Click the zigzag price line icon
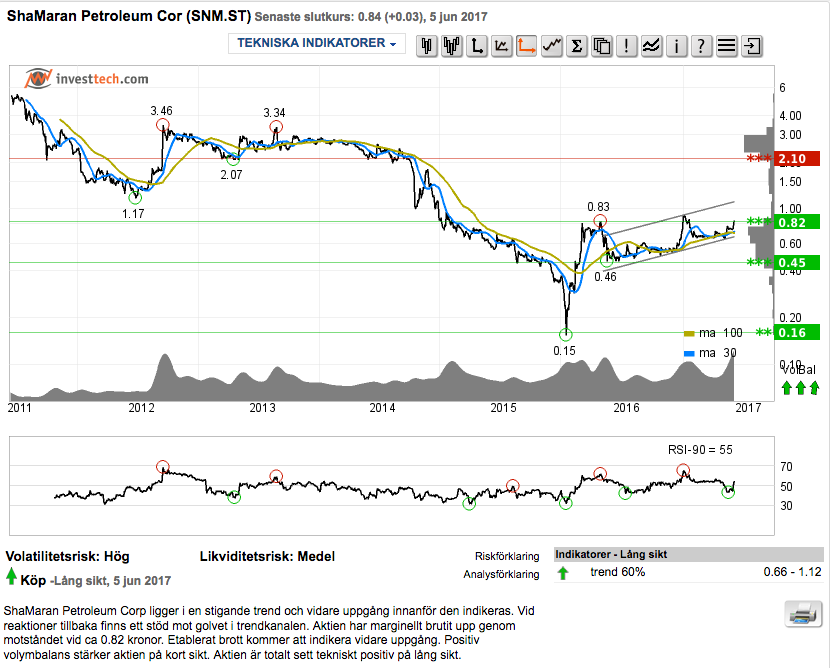 552,46
